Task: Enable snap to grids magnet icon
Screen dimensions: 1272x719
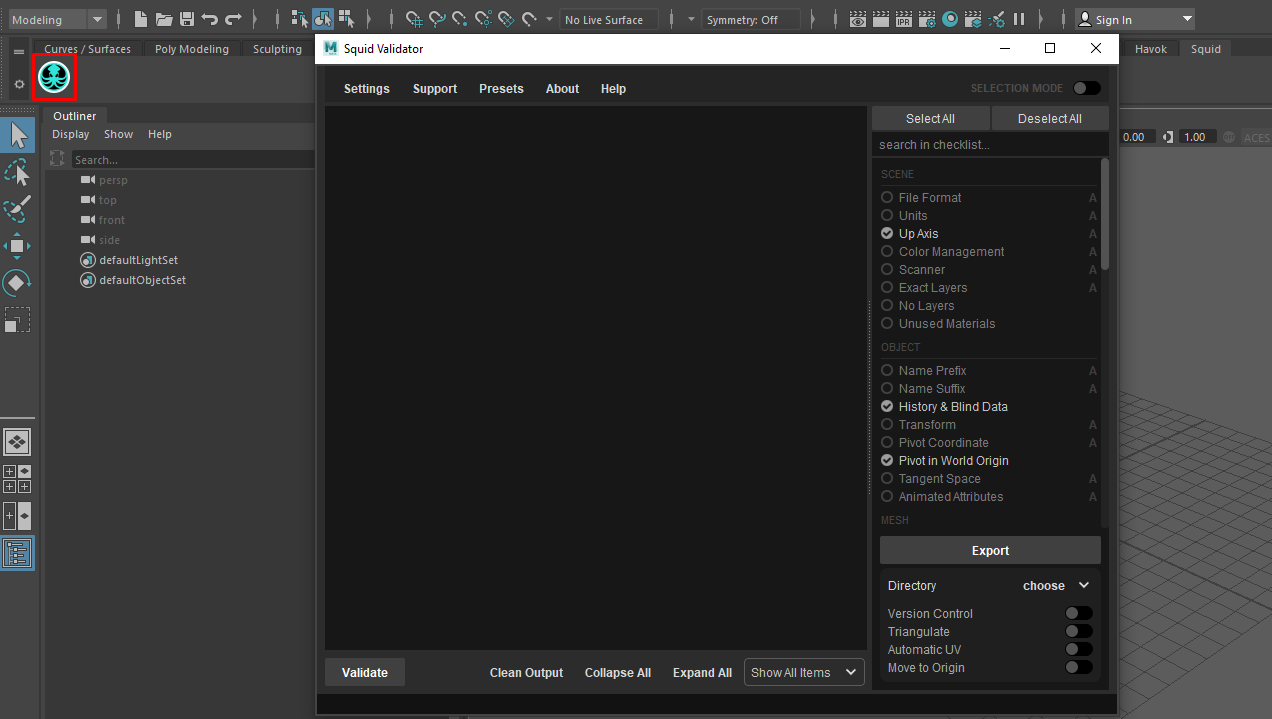Action: point(414,19)
